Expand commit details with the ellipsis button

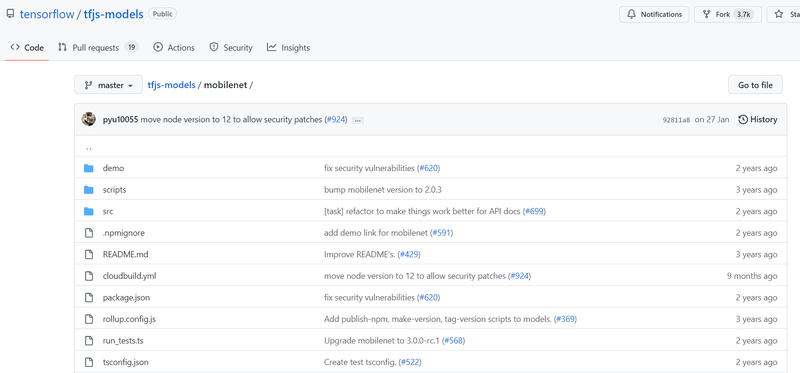(x=358, y=120)
